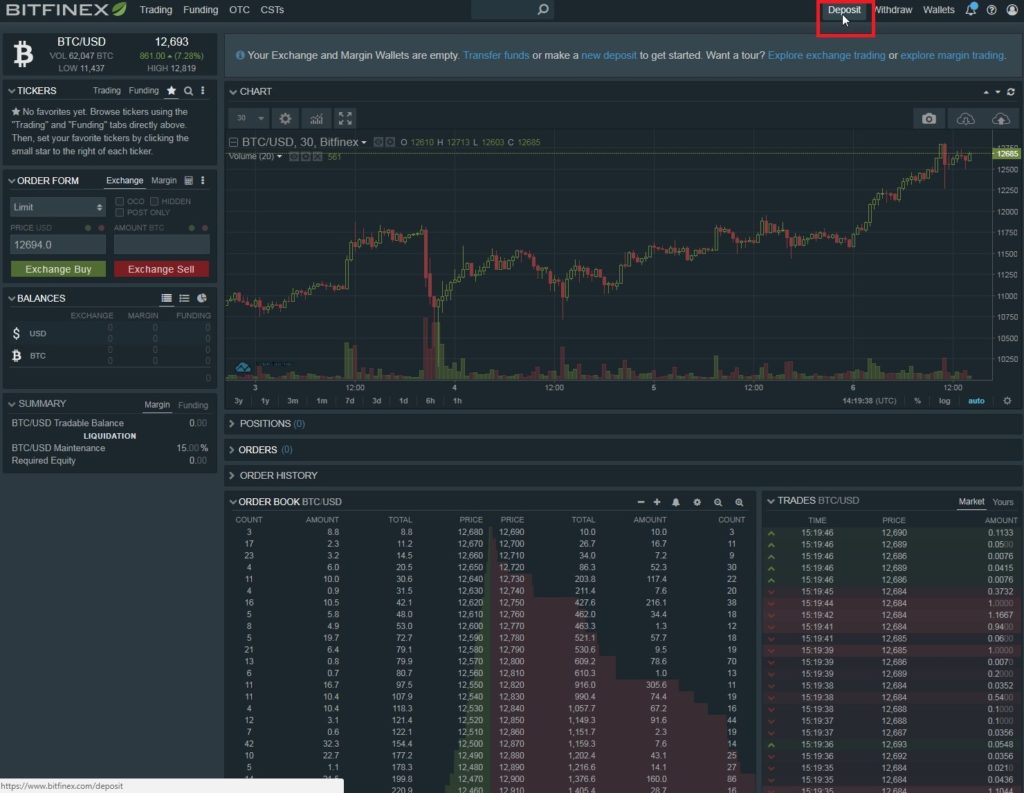Switch balances to the detailed table view

point(167,298)
